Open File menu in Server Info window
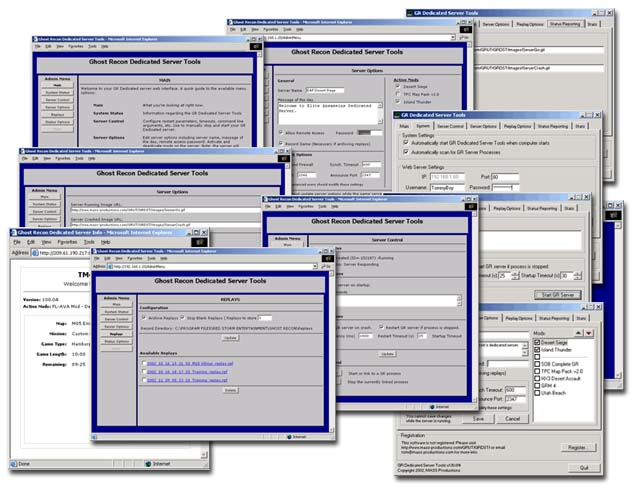This screenshot has width=640, height=489. 17,242
